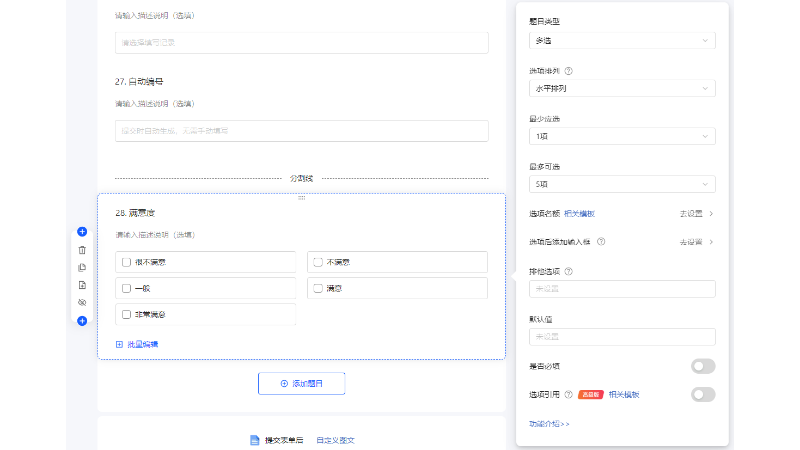Click the 去设置 text for 选项名额
The width and height of the screenshot is (800, 450).
(x=691, y=214)
